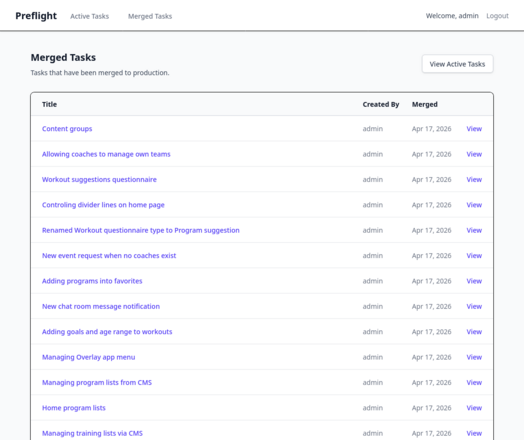Open Controling divider lines on home page

coord(103,205)
